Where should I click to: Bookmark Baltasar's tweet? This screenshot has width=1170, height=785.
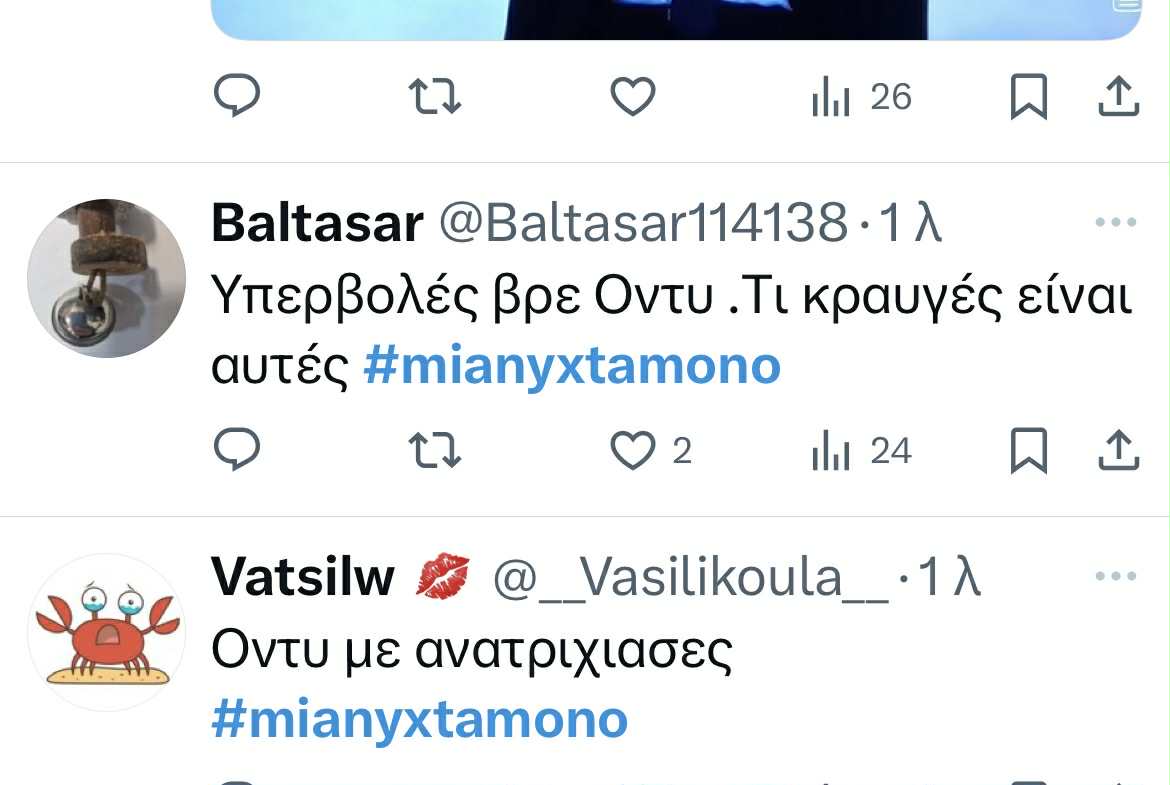point(1029,451)
